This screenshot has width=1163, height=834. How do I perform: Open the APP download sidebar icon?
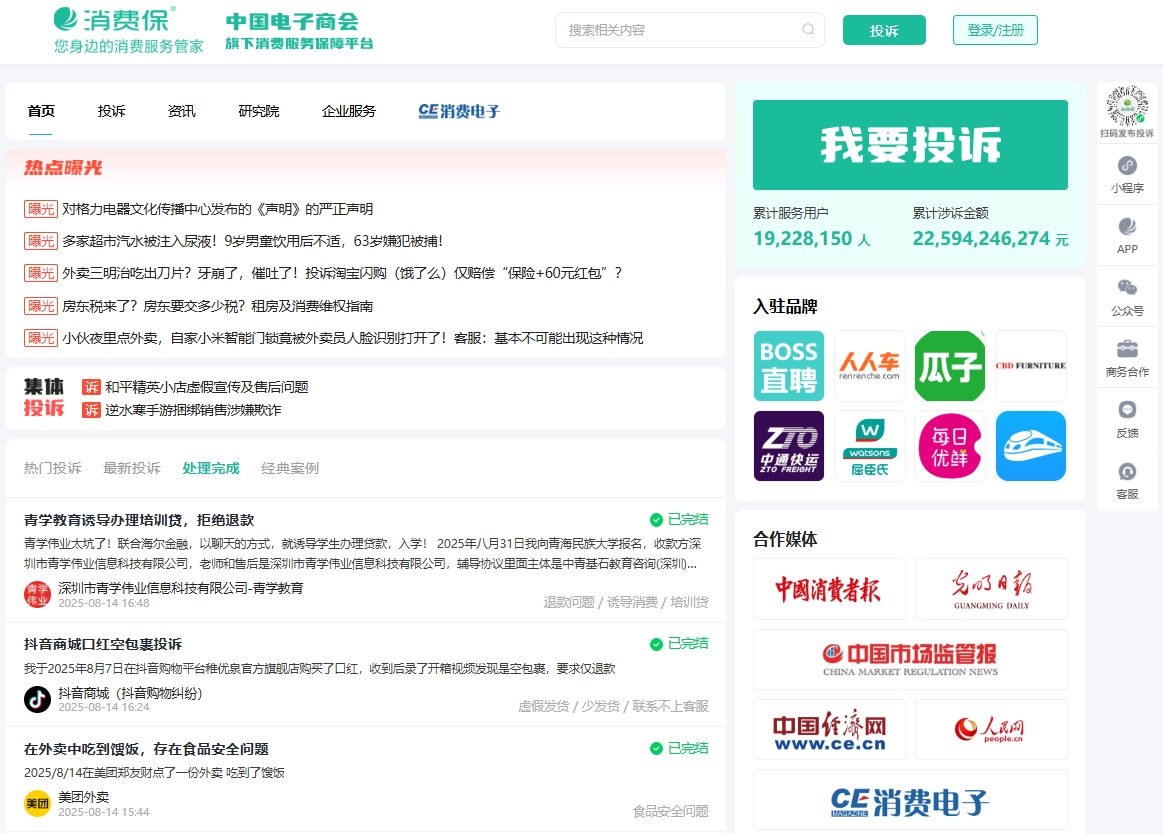click(1127, 226)
